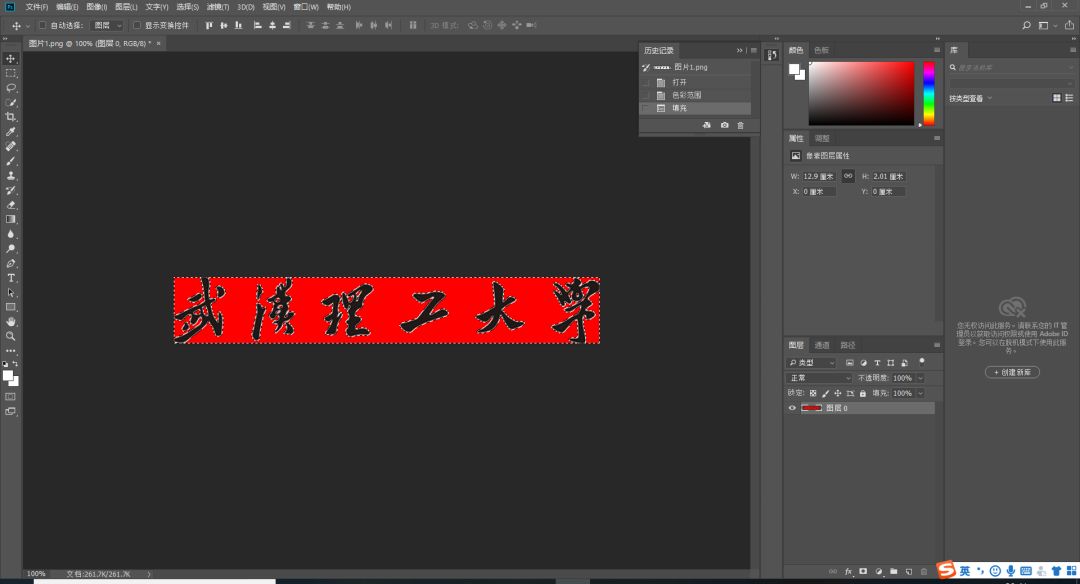Select the Zoom tool in the toolbox
The width and height of the screenshot is (1080, 584).
click(x=10, y=336)
